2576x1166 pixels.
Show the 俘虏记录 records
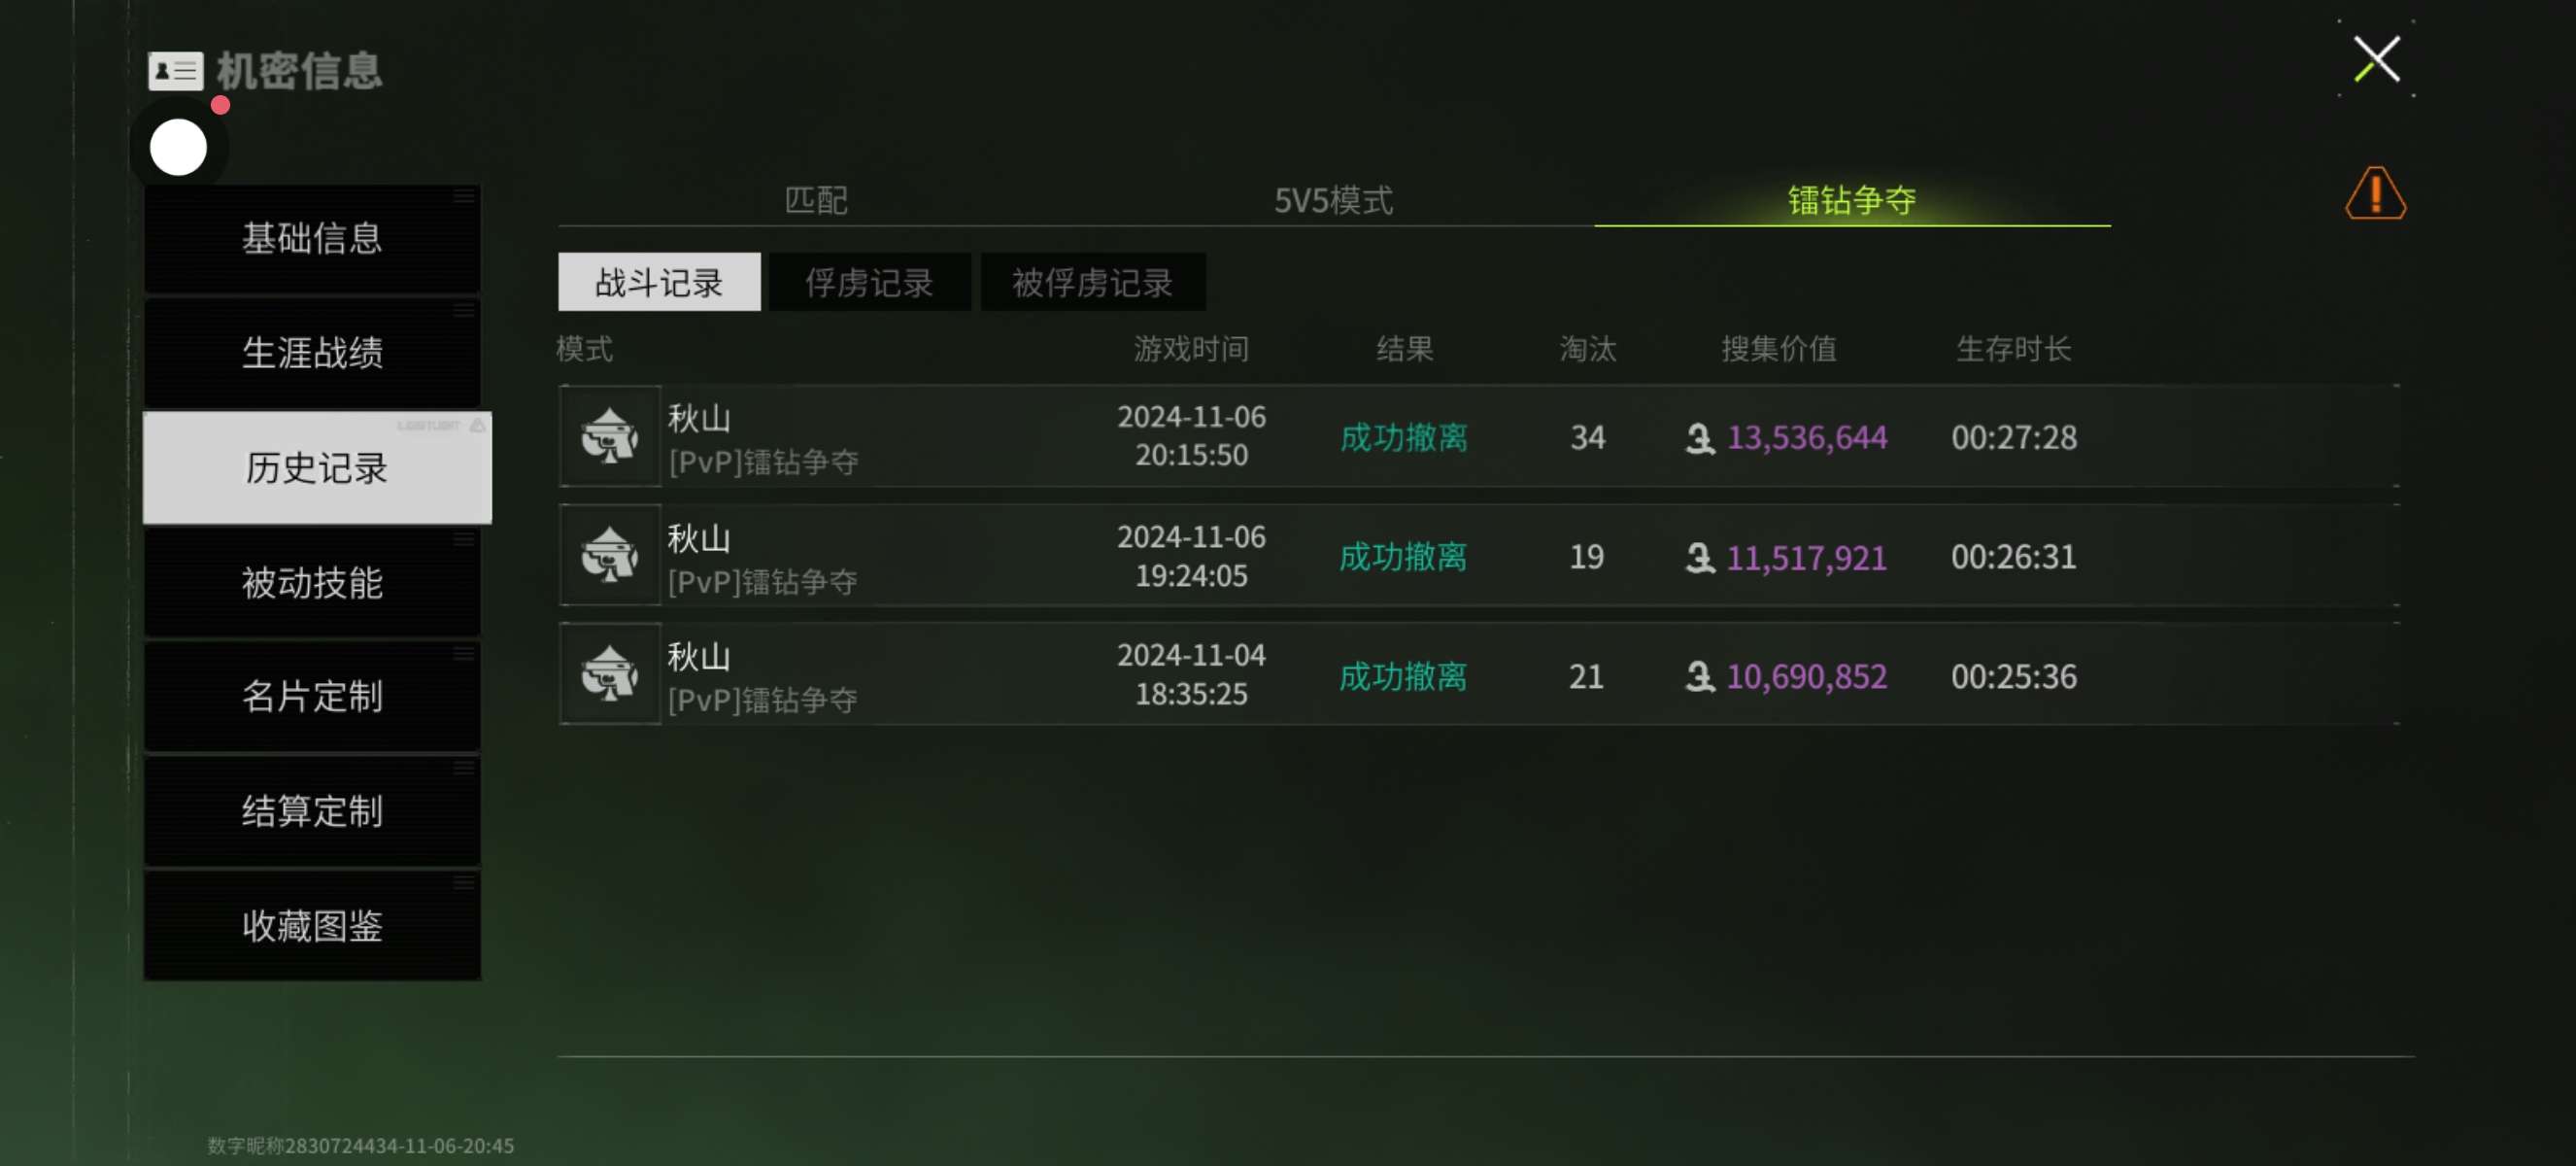[x=869, y=282]
